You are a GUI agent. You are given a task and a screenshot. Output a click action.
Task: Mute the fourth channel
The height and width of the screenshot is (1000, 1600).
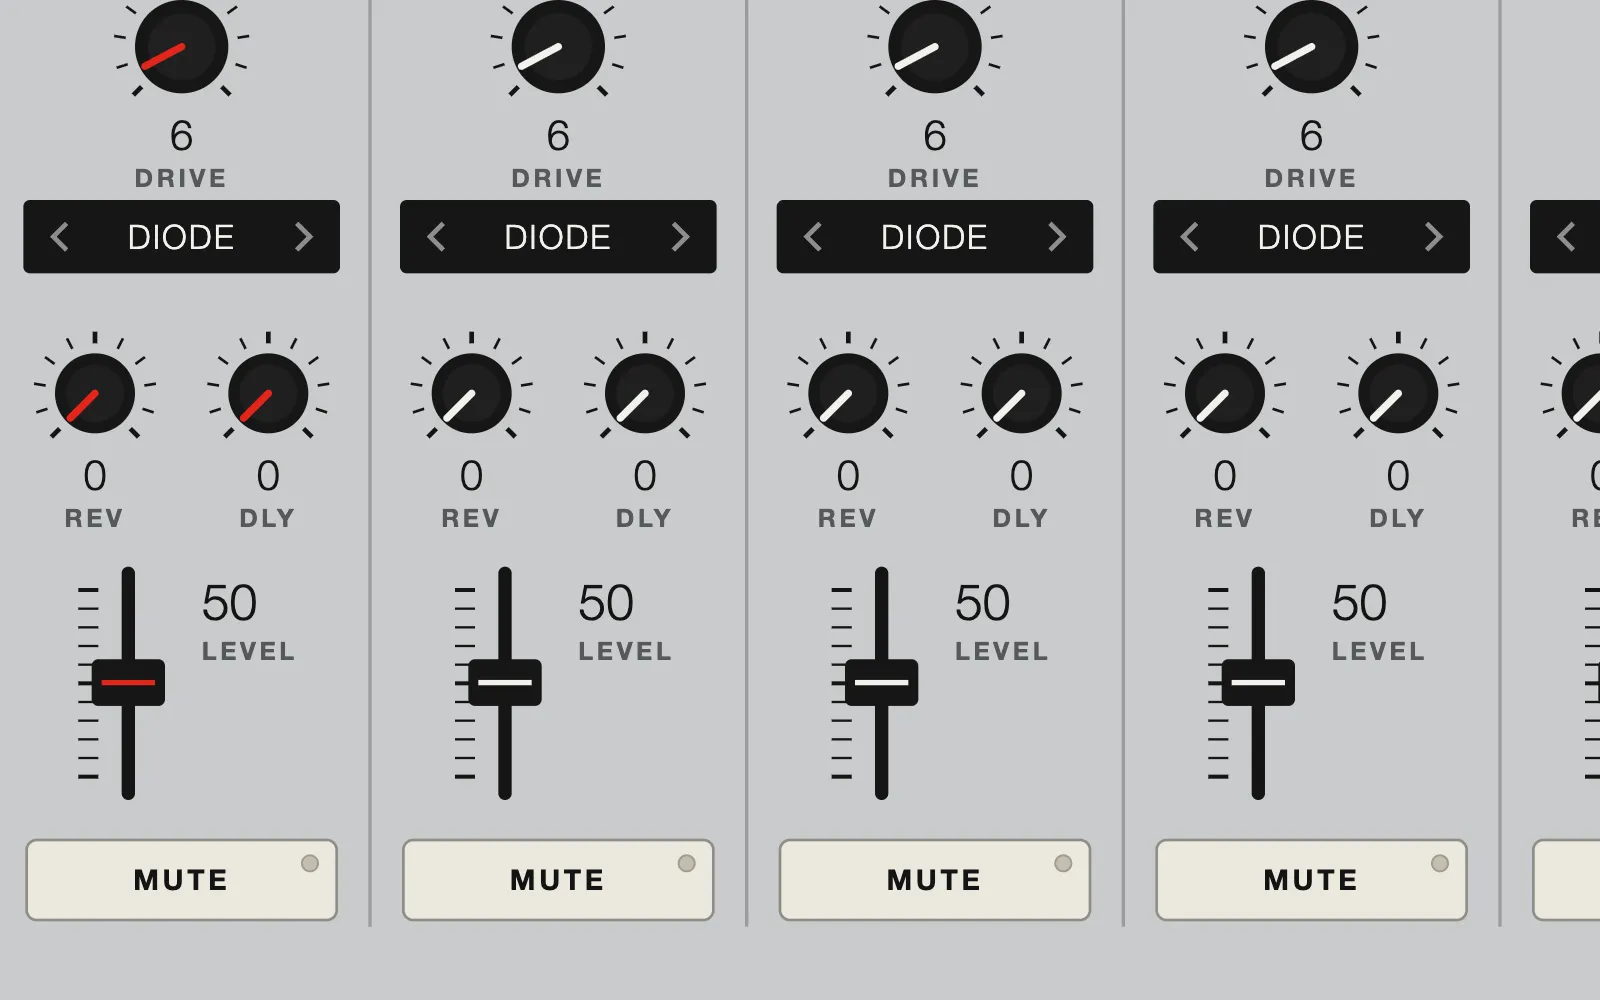(x=1311, y=880)
